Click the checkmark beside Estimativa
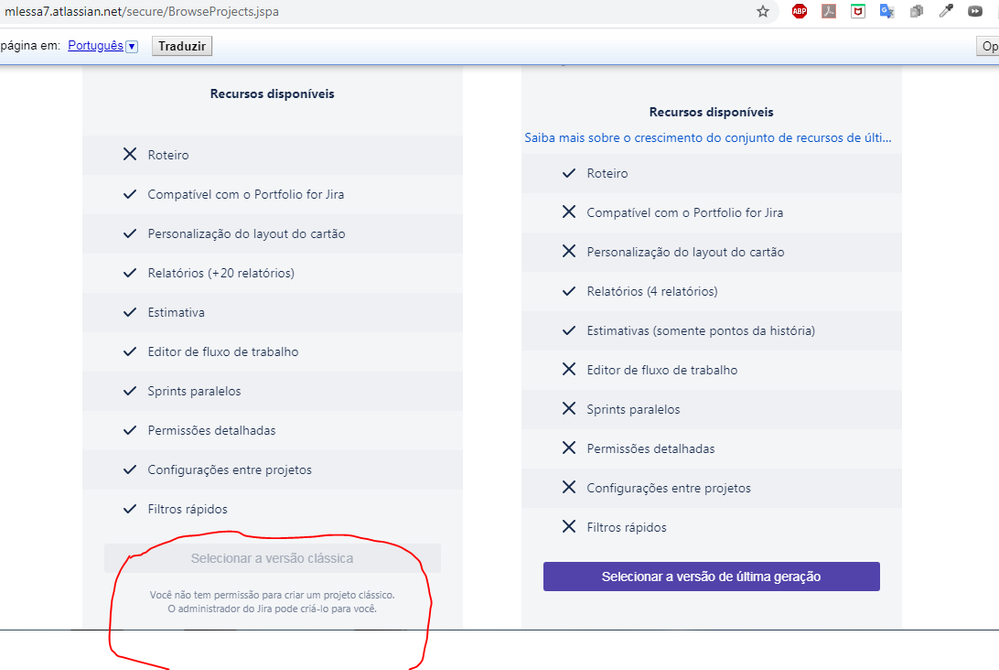999x670 pixels. [129, 312]
